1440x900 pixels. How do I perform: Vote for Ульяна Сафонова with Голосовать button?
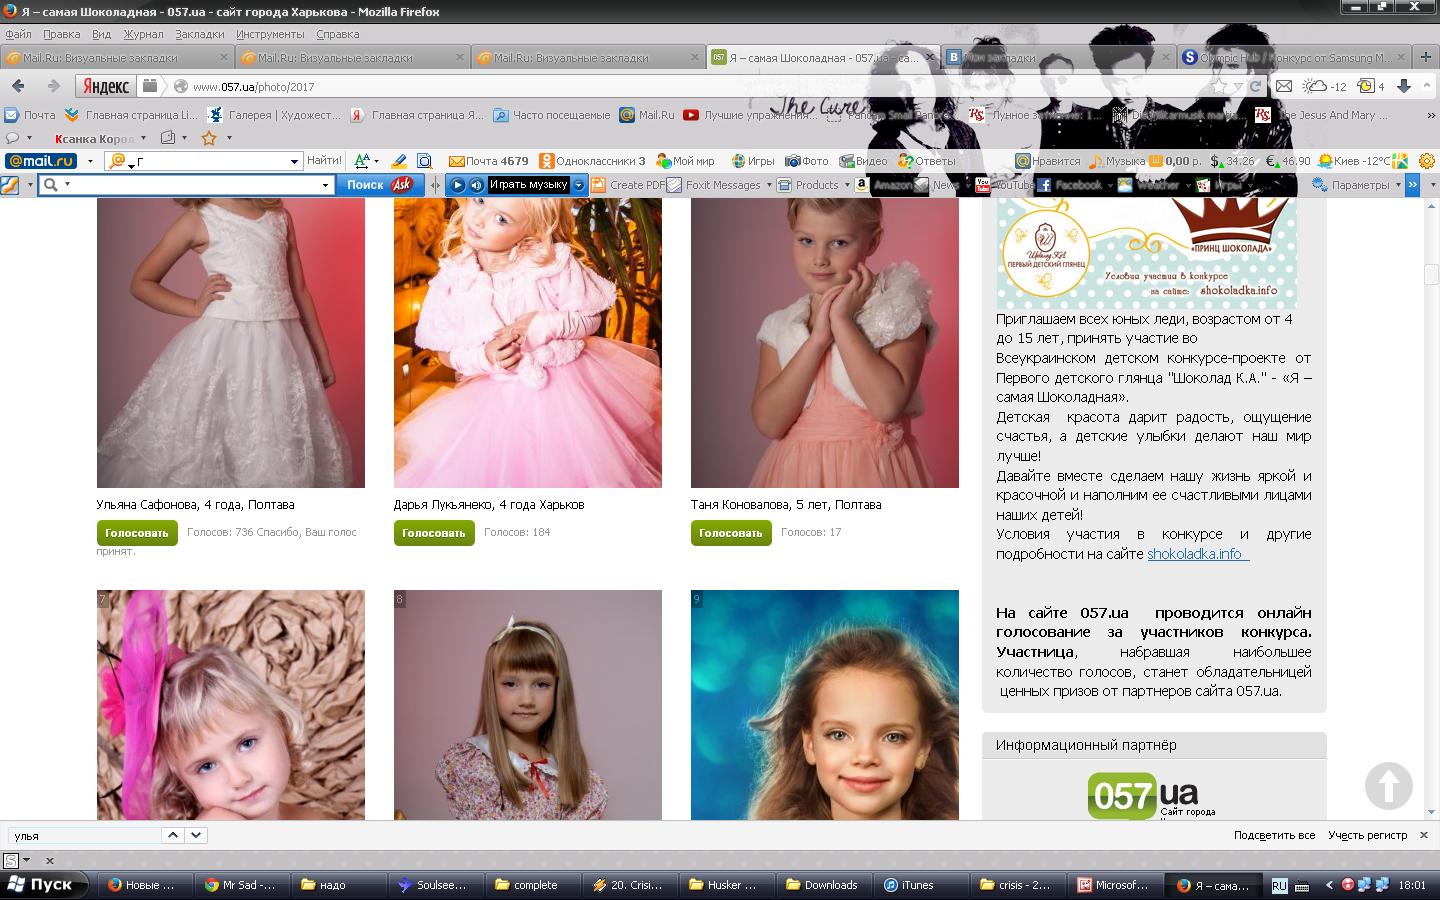coord(137,533)
